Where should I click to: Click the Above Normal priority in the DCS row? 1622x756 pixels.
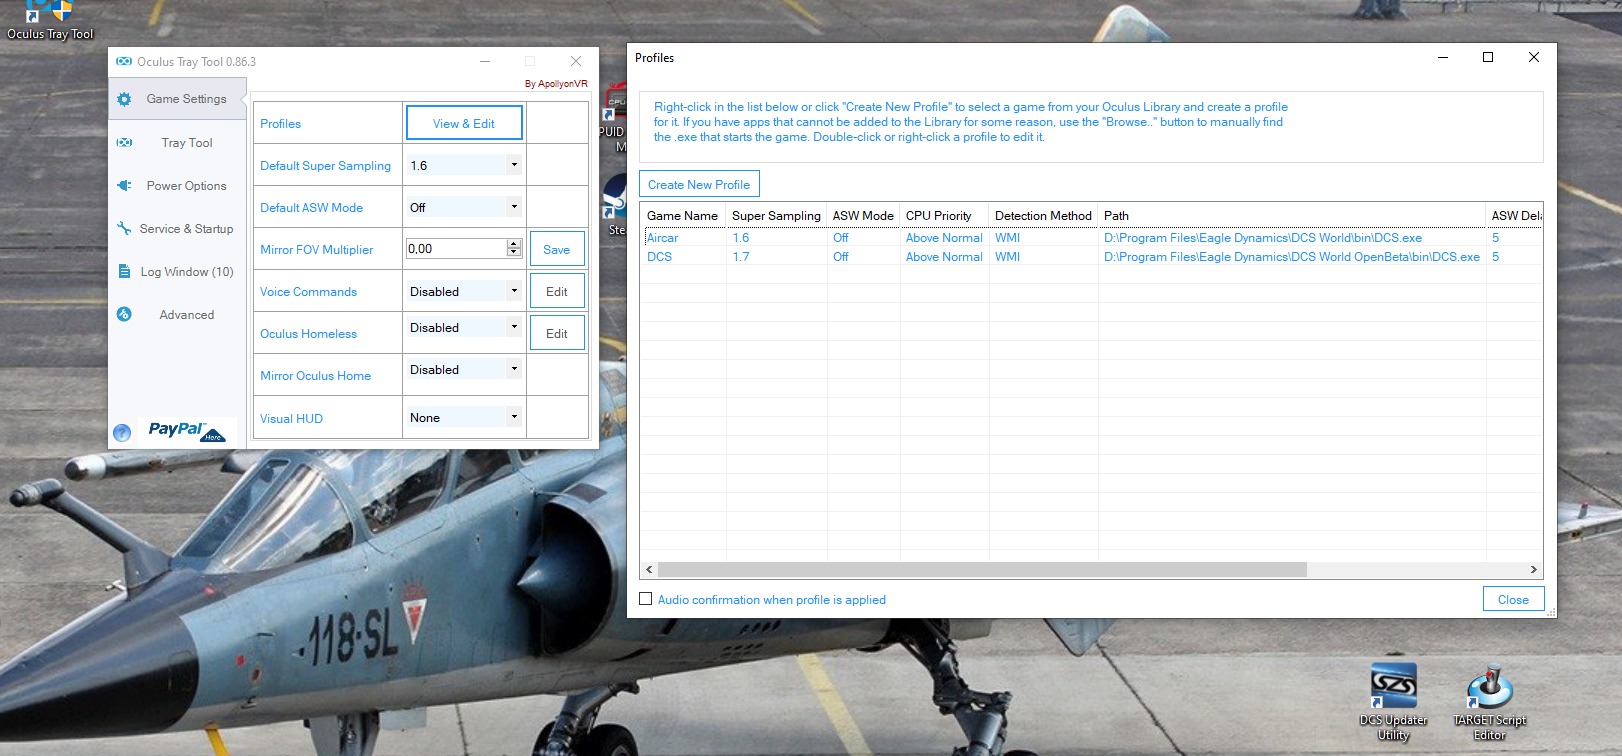pos(944,257)
